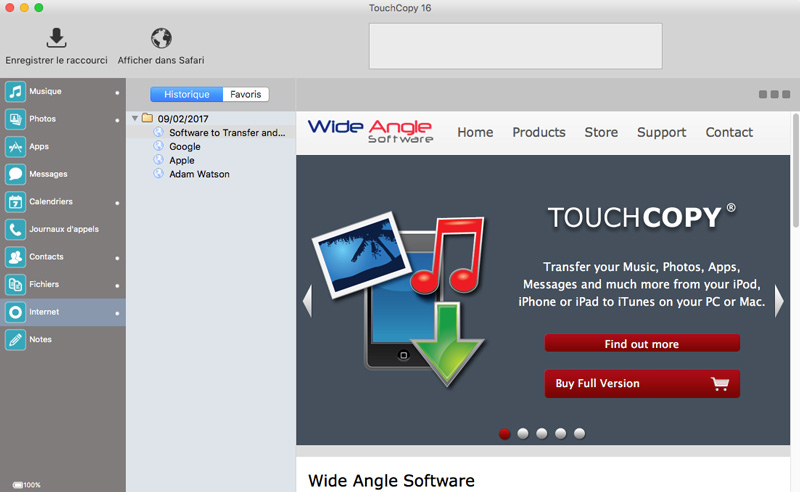This screenshot has width=800, height=492.
Task: Click the battery 100% status indicator
Action: pyautogui.click(x=27, y=485)
